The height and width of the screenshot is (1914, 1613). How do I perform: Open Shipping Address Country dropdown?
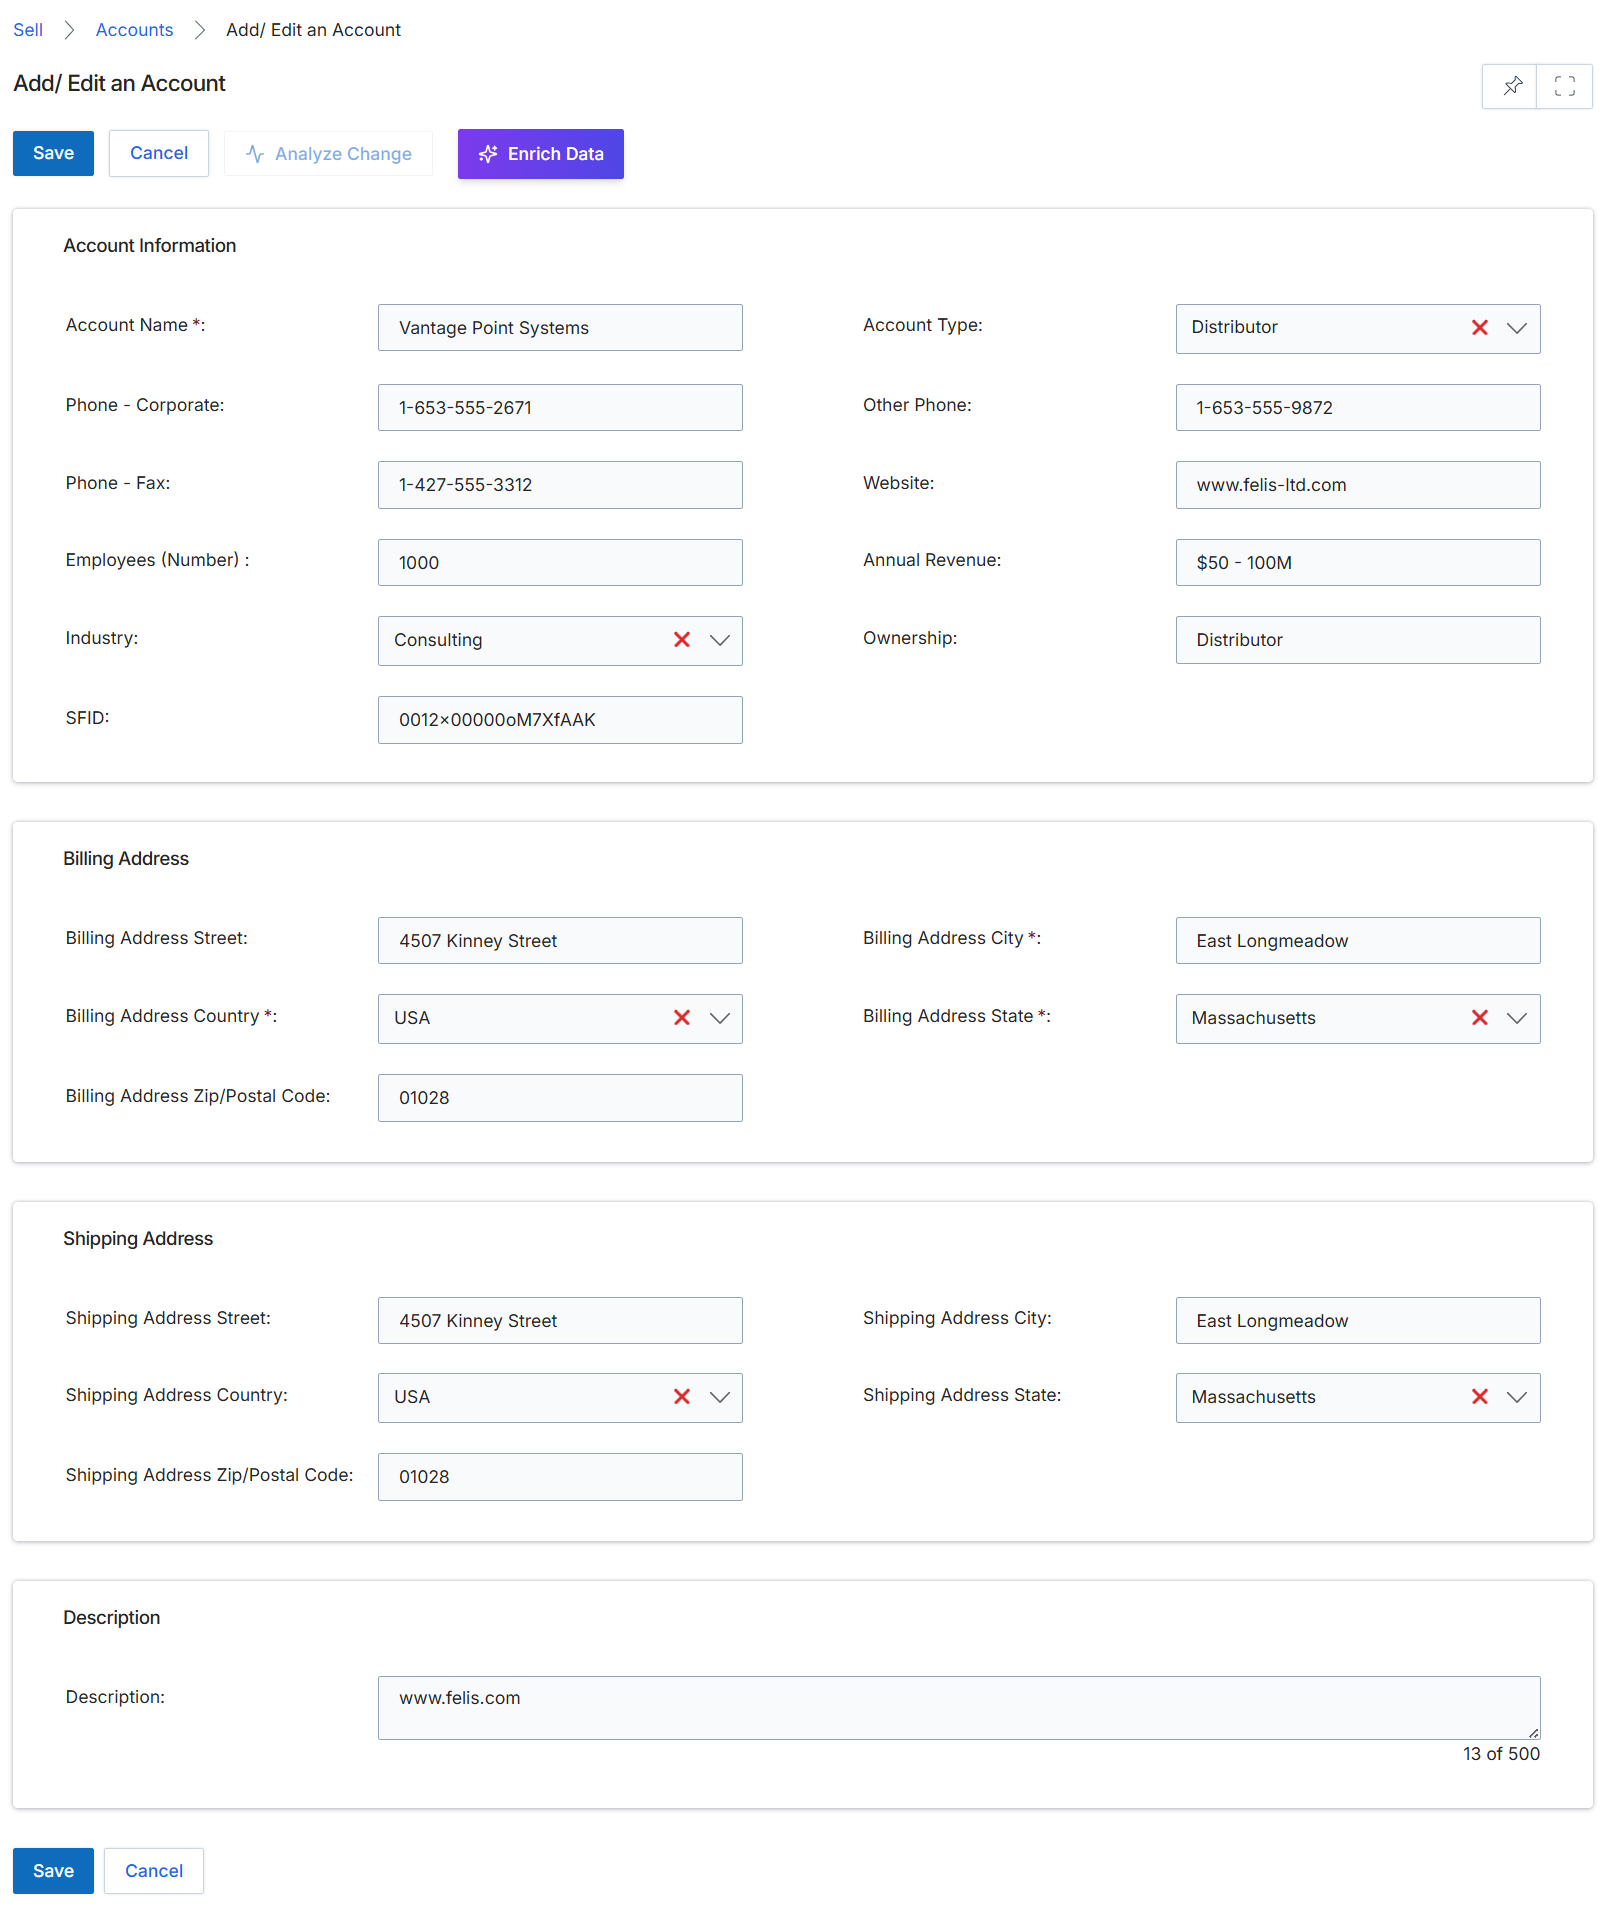tap(719, 1397)
